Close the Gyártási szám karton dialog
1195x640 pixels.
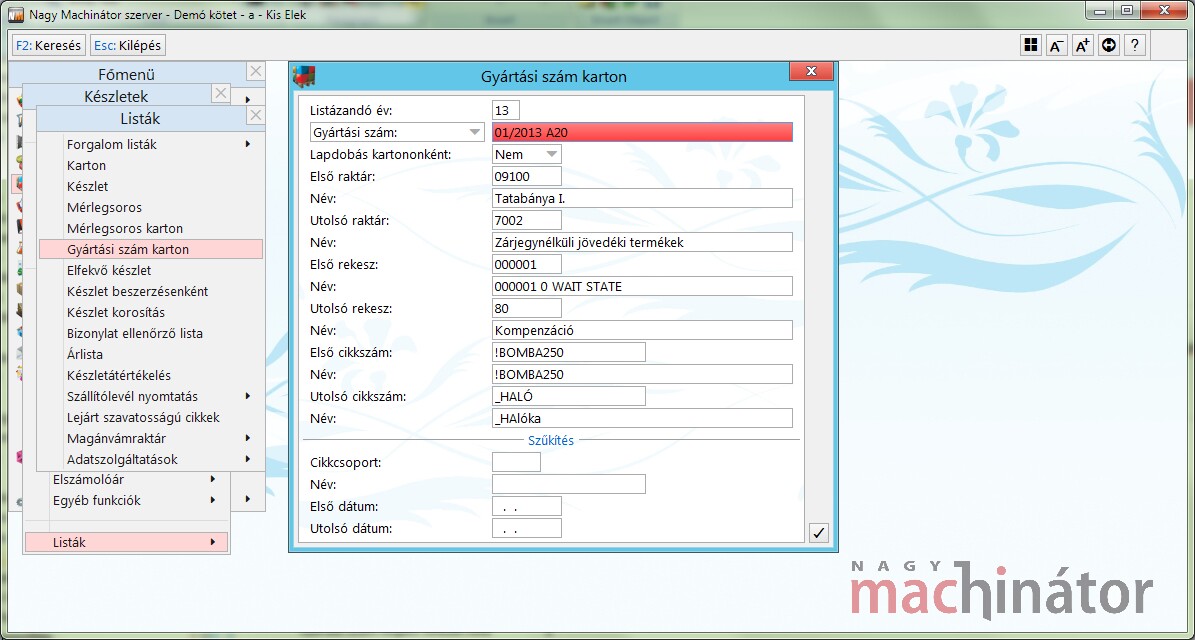point(811,71)
